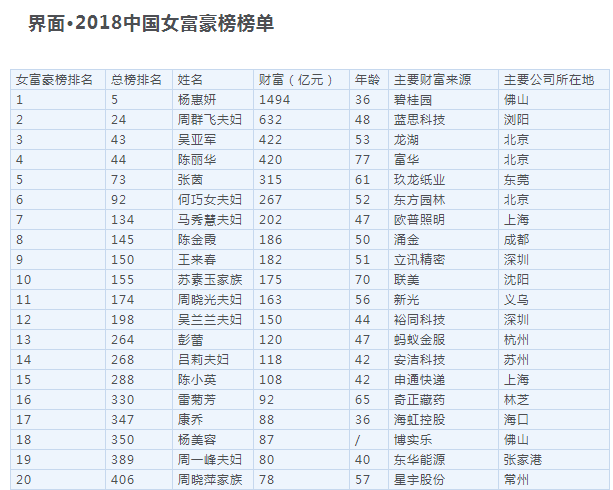Image resolution: width=613 pixels, height=490 pixels.
Task: Click the company cell 申通快递
Action: [419, 379]
